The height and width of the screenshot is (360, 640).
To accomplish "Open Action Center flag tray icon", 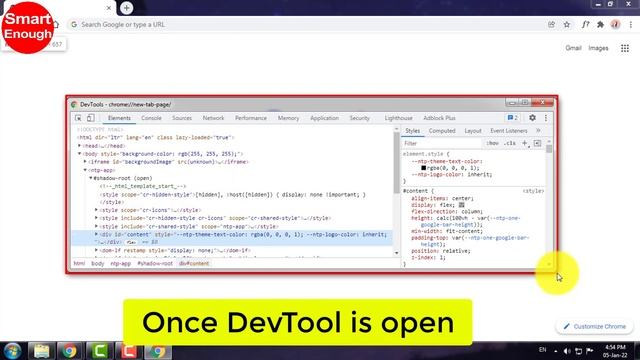I will click(590, 351).
